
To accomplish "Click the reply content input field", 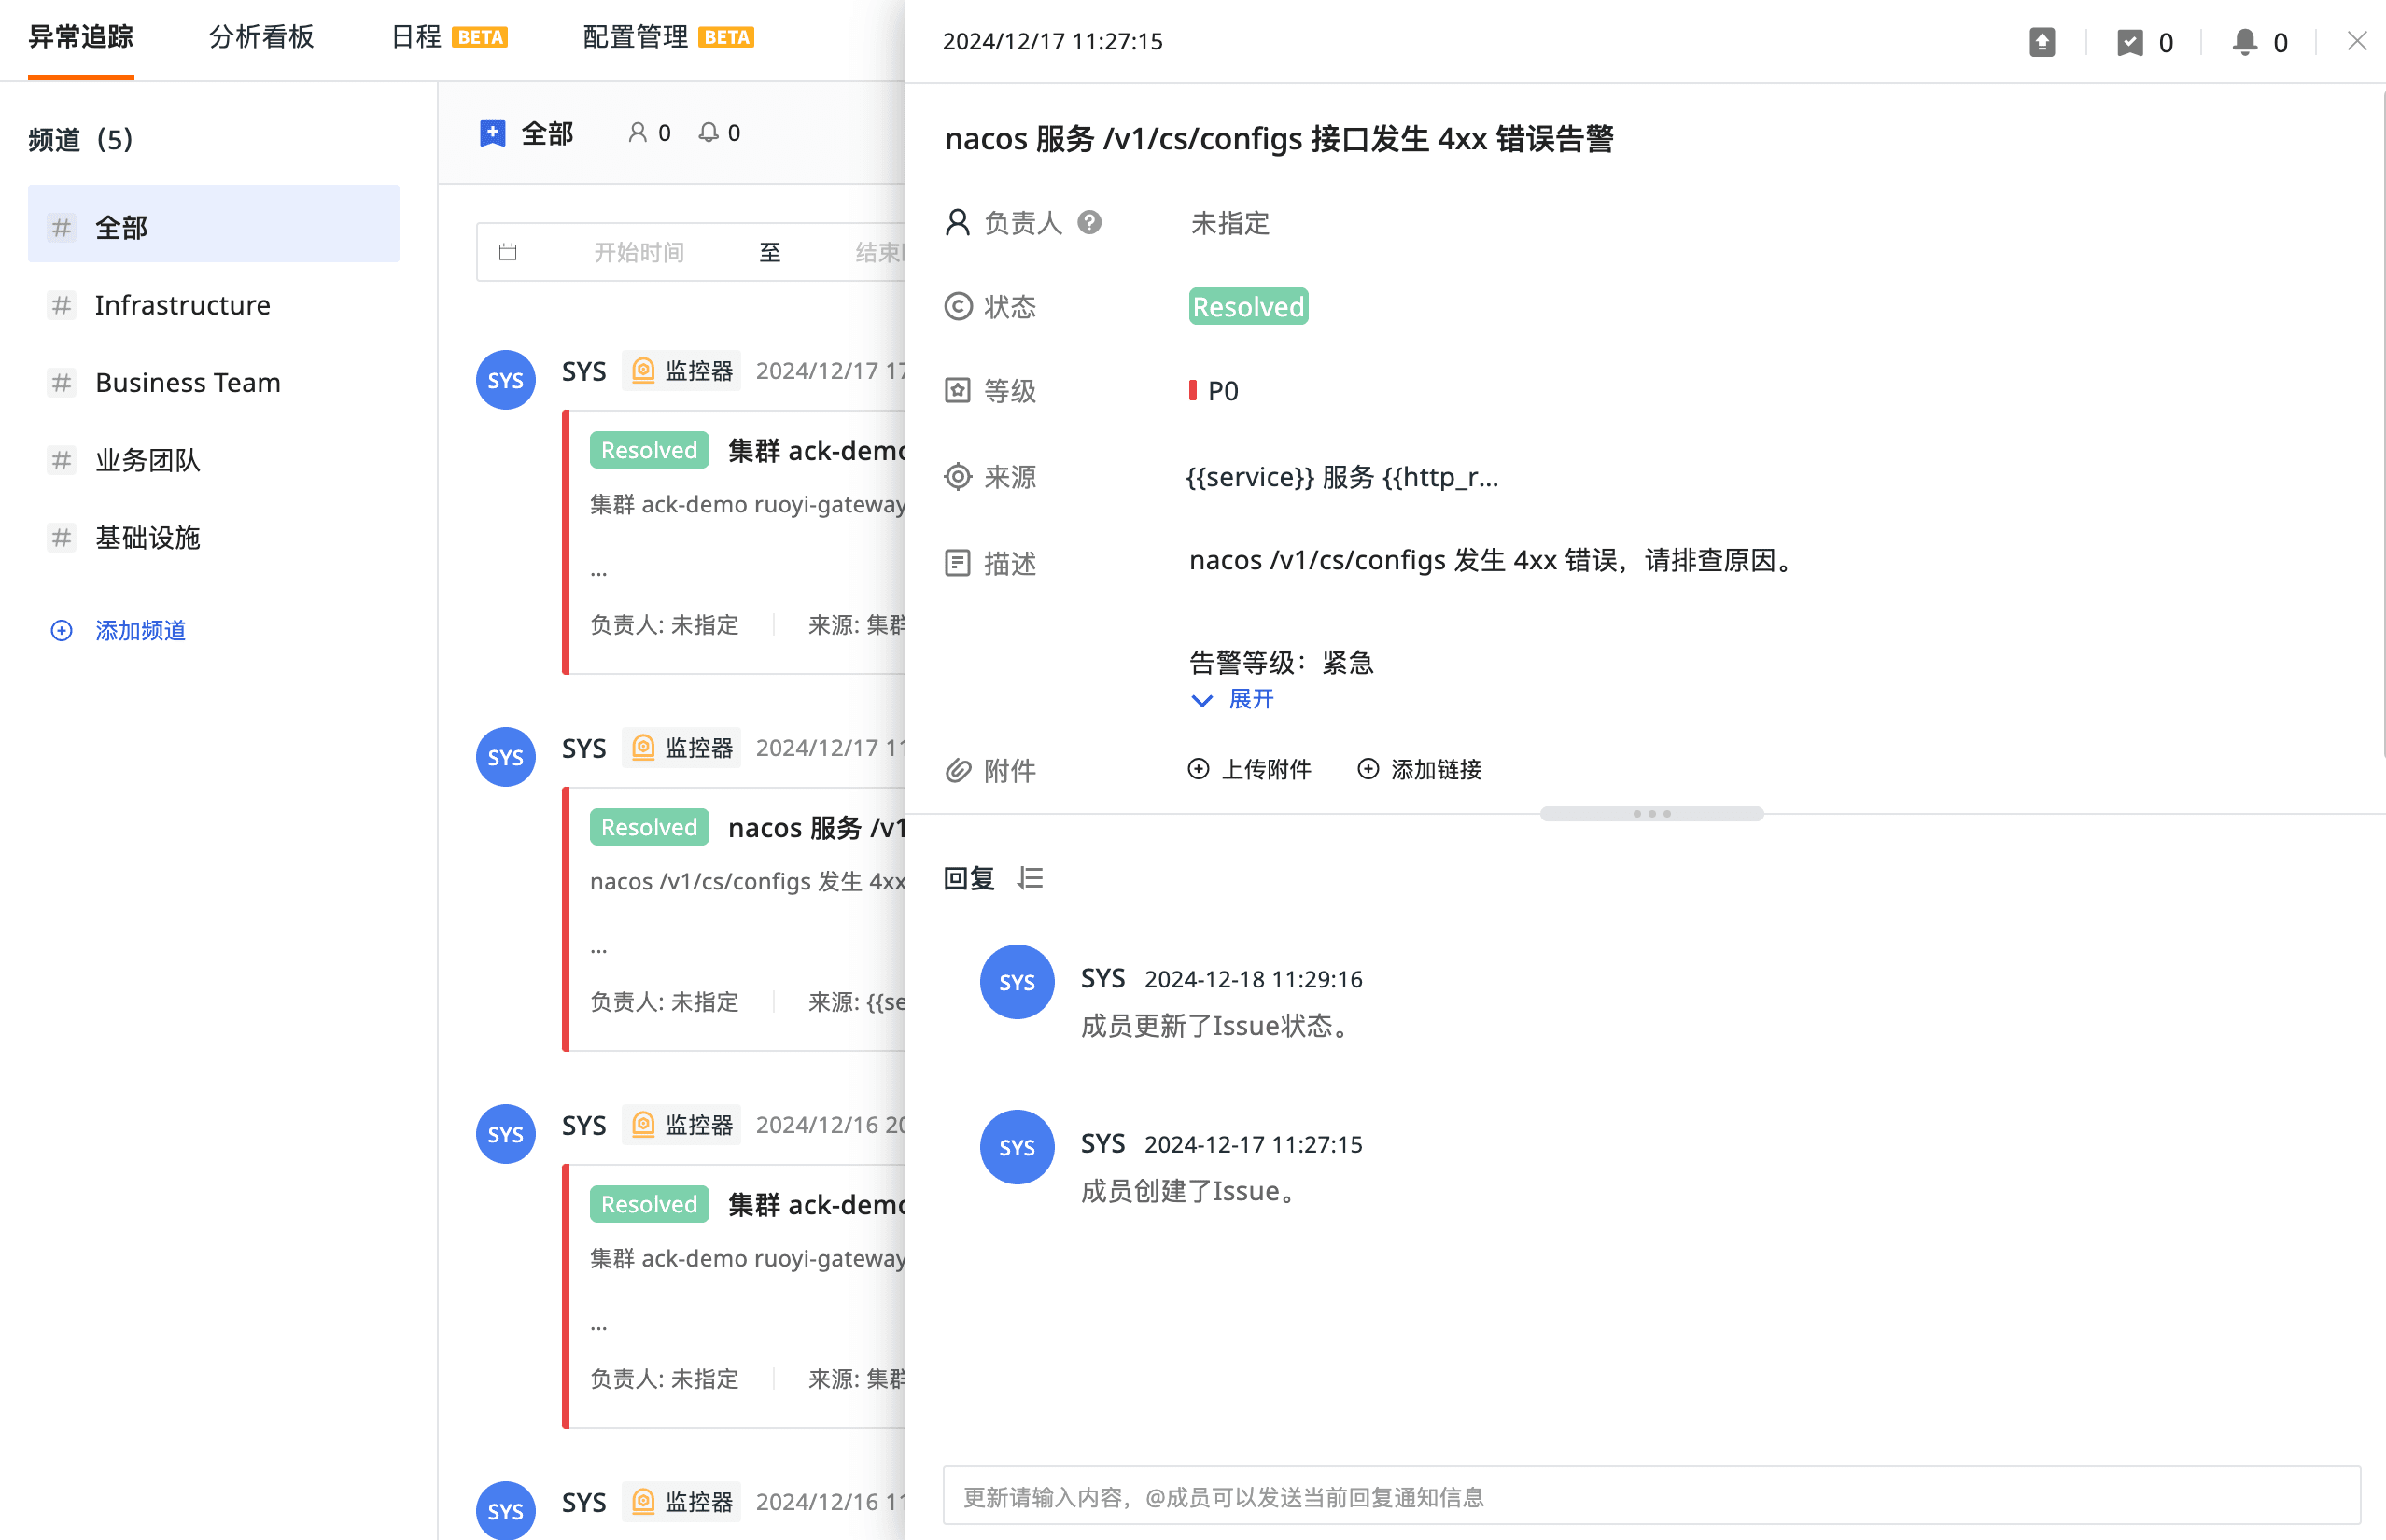I will coord(1650,1496).
